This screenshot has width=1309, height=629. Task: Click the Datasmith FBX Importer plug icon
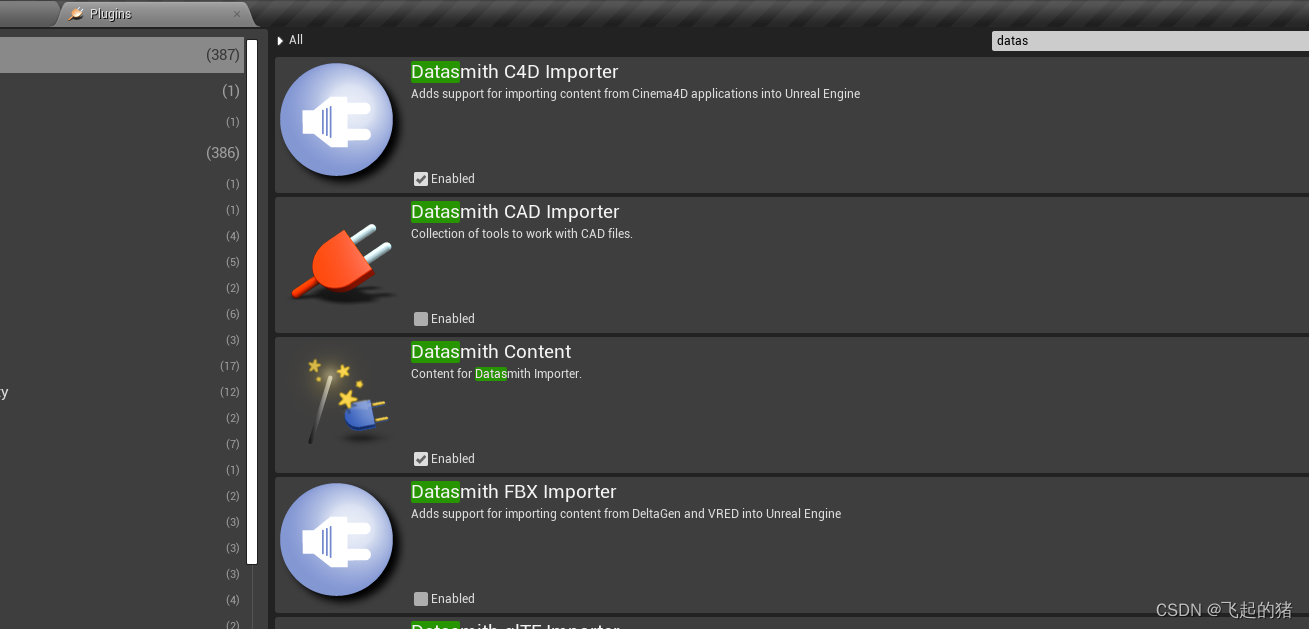point(337,540)
